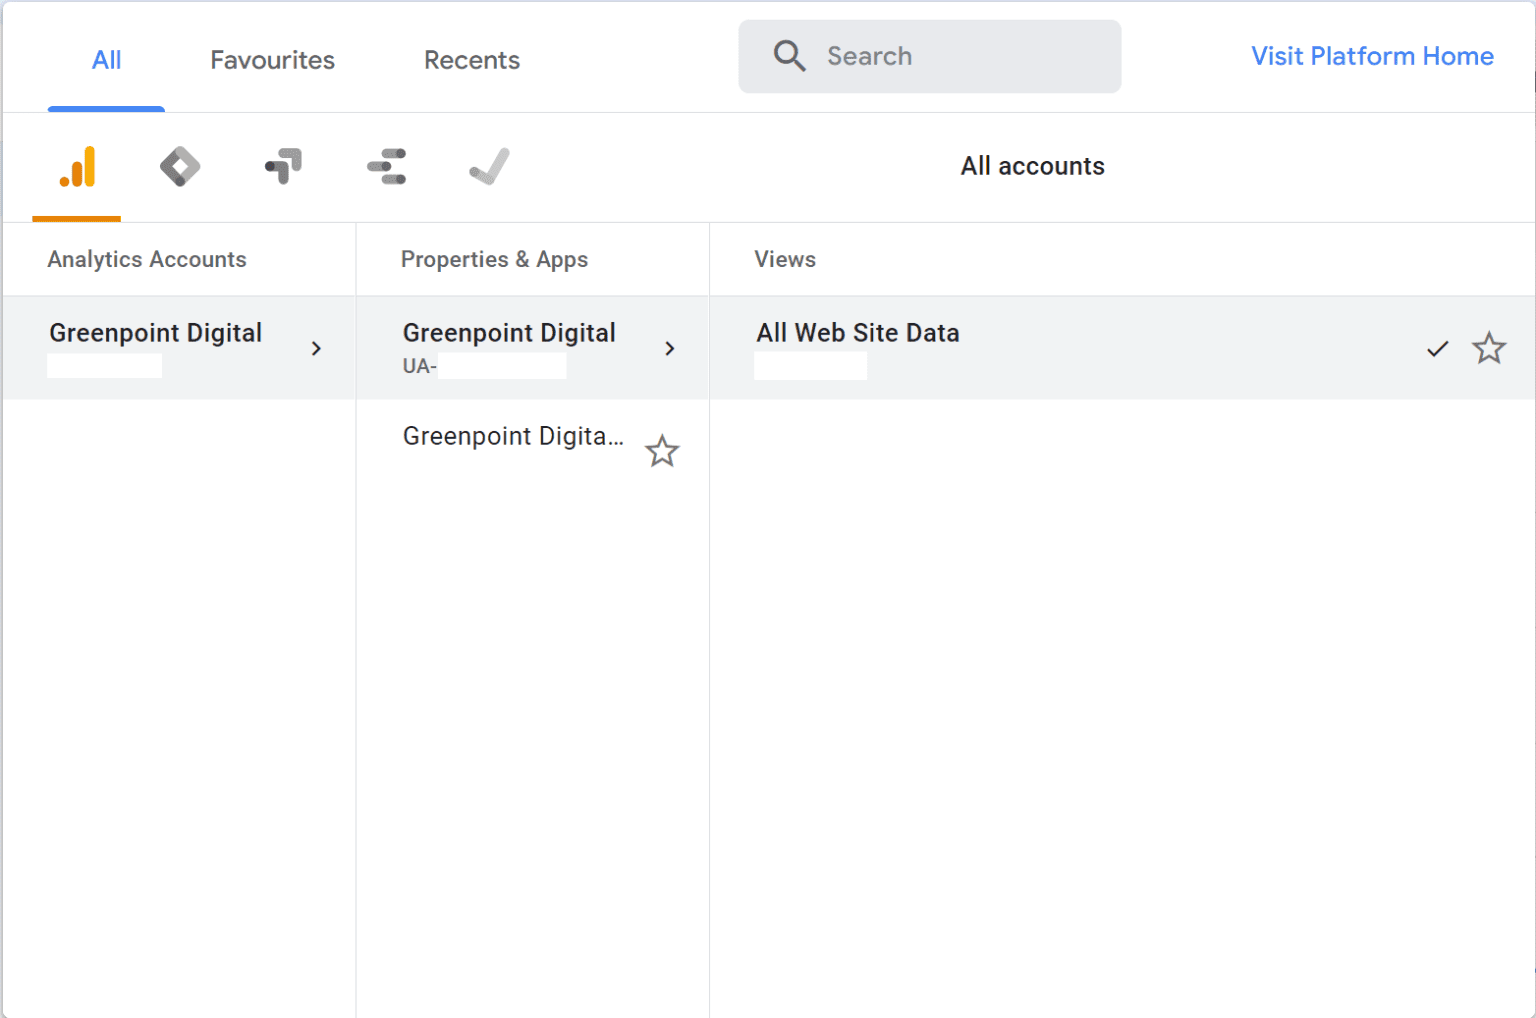This screenshot has width=1536, height=1018.
Task: Choose the truncated Greenpoint Digita… property row
Action: point(532,451)
